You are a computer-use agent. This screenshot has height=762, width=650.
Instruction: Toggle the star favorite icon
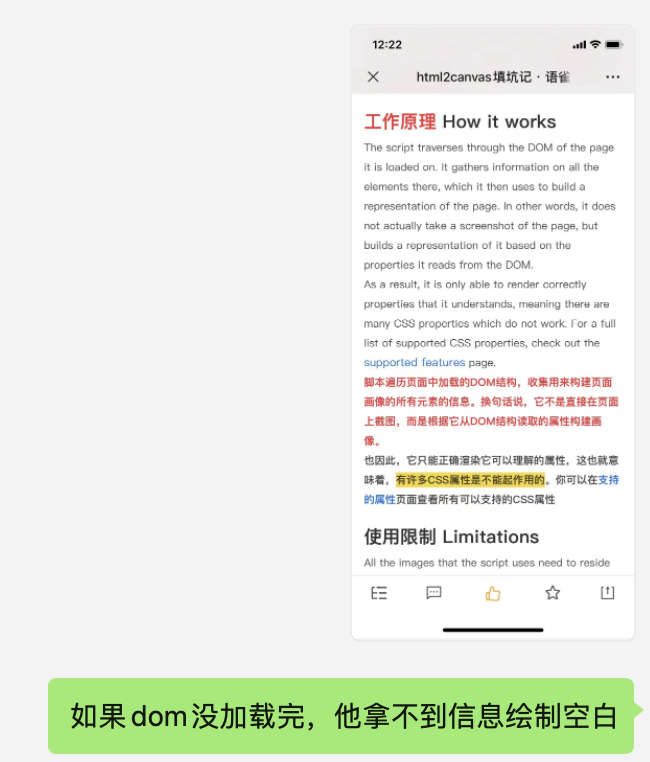point(552,592)
